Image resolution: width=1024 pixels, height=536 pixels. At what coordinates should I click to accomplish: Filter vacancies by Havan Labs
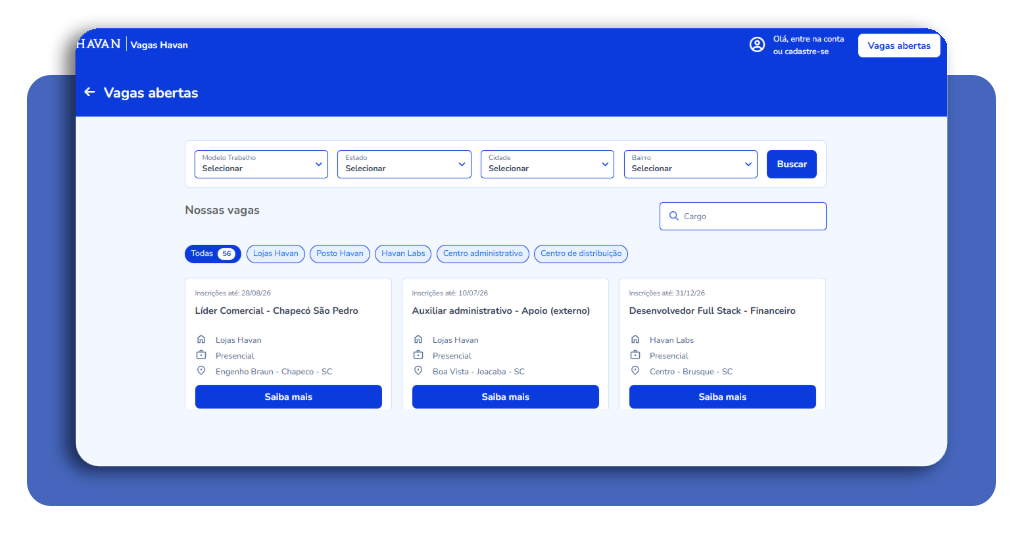click(x=403, y=253)
